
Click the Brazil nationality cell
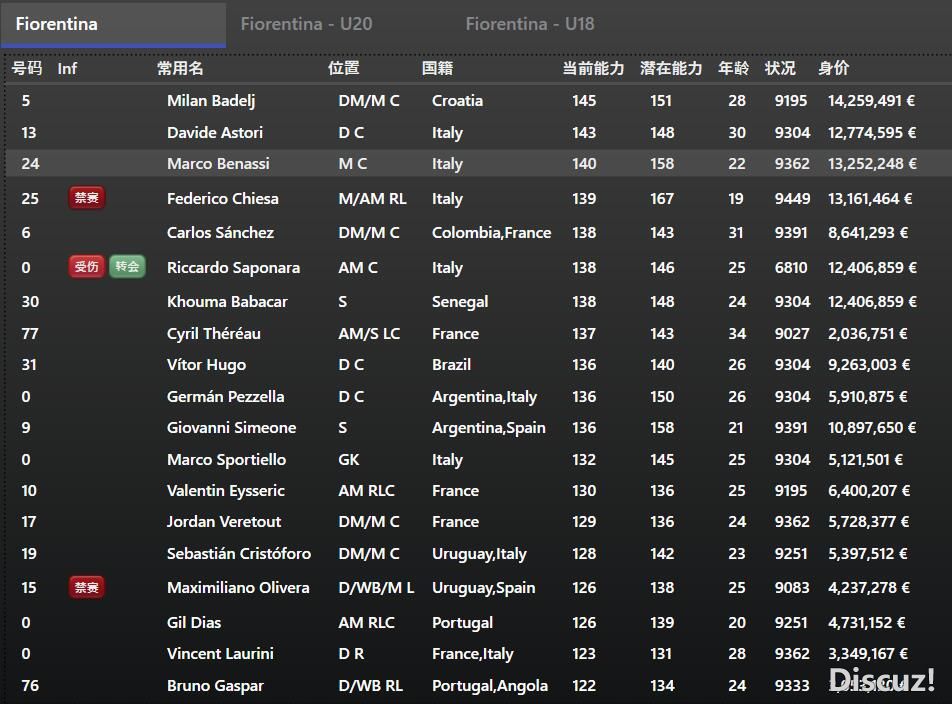(x=451, y=365)
